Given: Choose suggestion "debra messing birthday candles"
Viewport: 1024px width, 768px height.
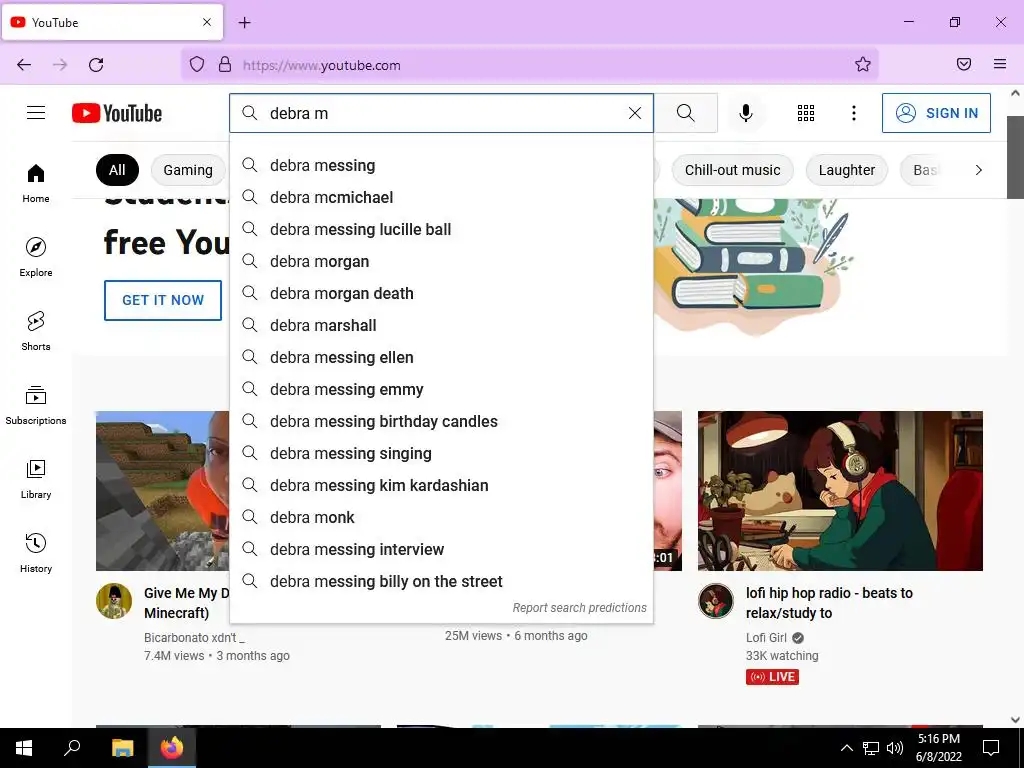Looking at the screenshot, I should 441,421.
